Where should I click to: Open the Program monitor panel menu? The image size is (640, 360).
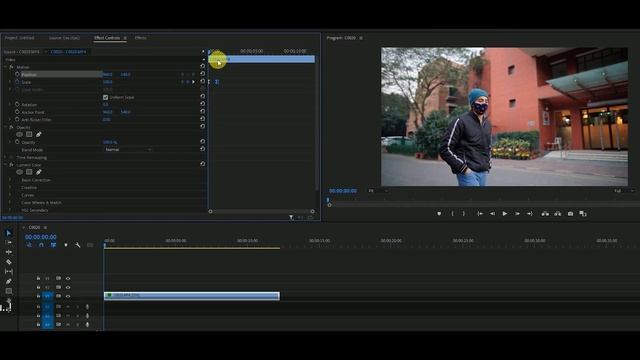[x=361, y=38]
